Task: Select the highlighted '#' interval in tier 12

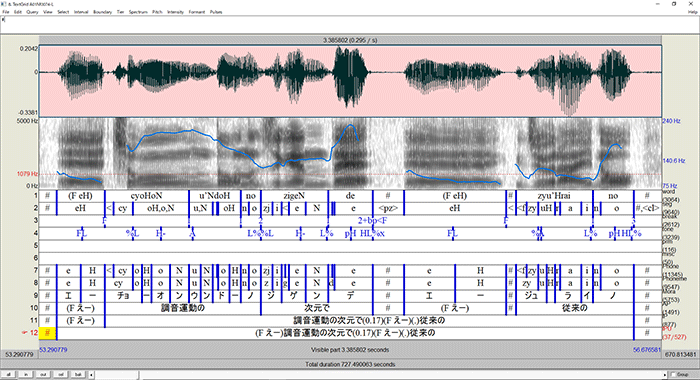Action: [x=48, y=333]
